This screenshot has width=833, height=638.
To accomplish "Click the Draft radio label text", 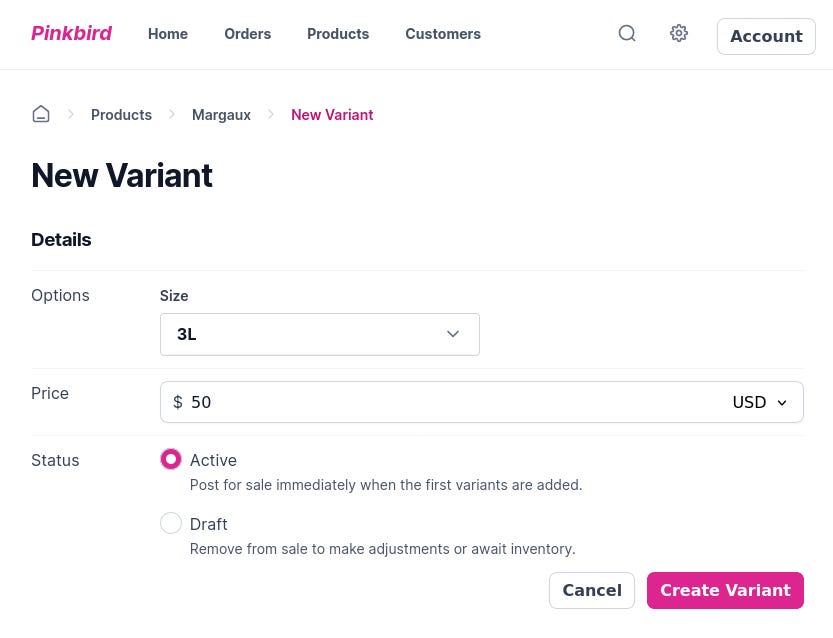I will pos(208,524).
